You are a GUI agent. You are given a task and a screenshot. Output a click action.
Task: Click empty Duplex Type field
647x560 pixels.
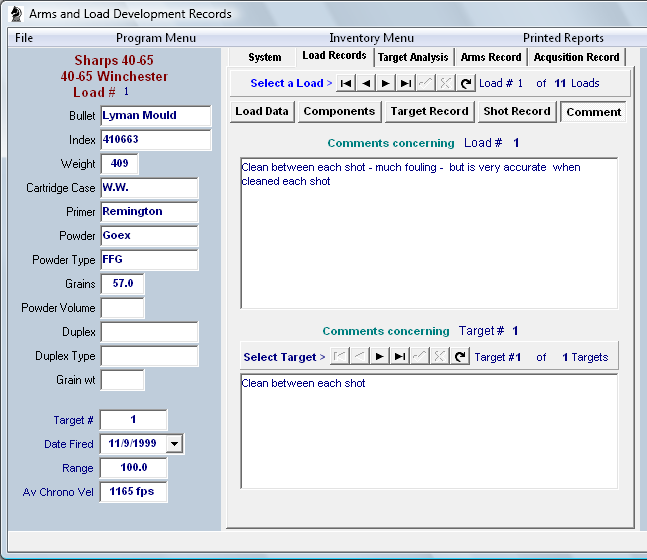pyautogui.click(x=149, y=356)
